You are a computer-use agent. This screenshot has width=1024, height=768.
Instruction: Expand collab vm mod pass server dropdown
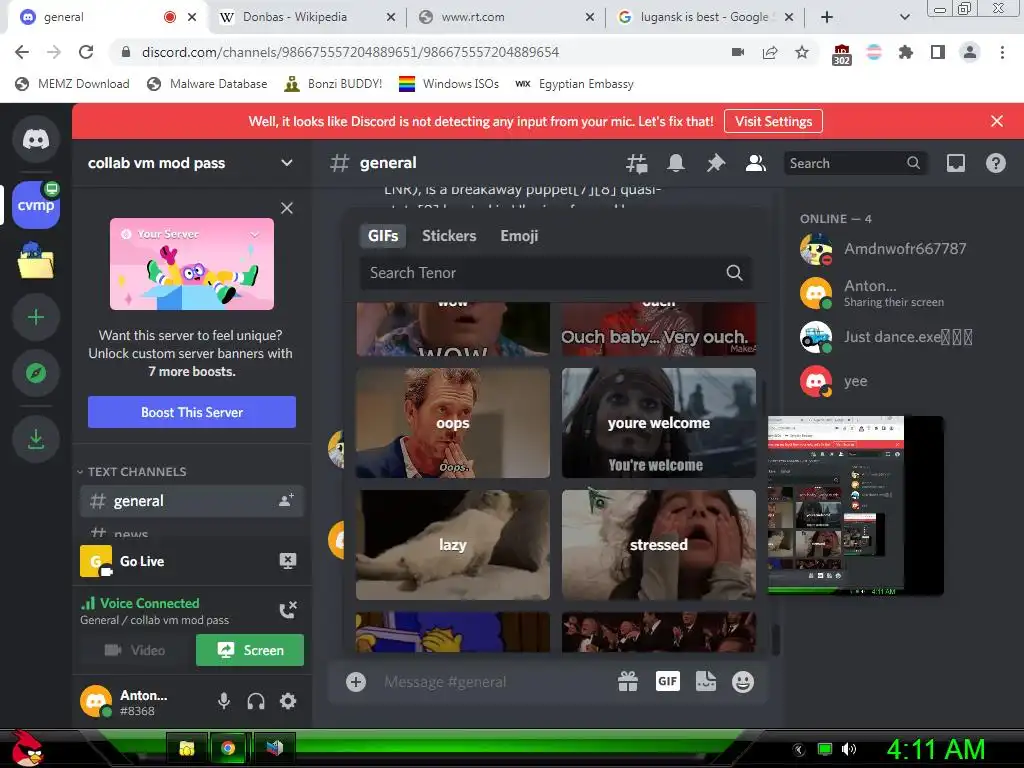tap(287, 163)
